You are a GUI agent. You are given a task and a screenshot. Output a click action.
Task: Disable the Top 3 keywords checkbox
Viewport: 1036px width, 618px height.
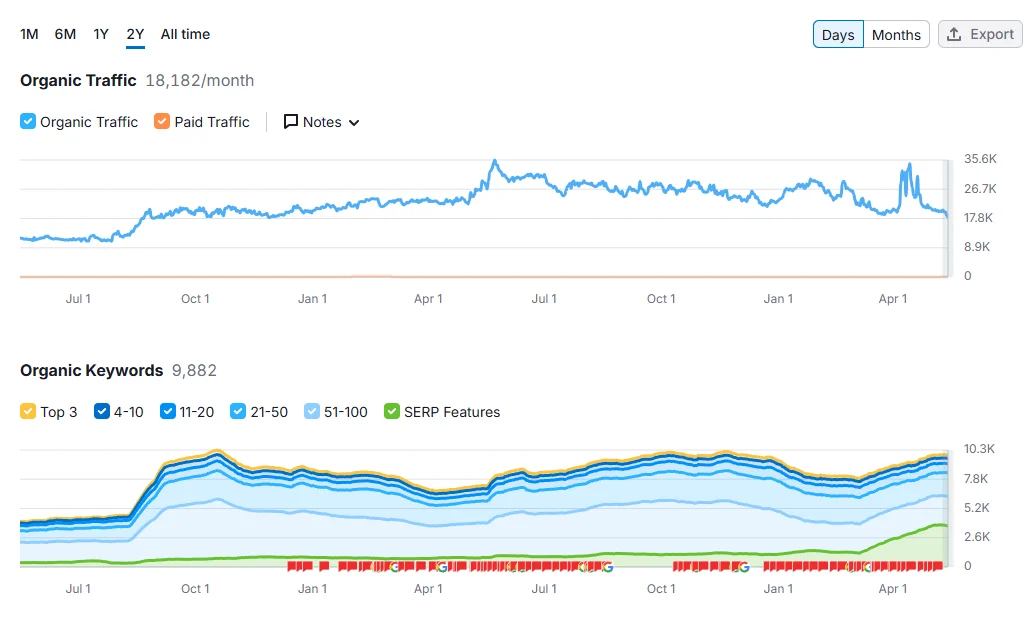[x=28, y=412]
